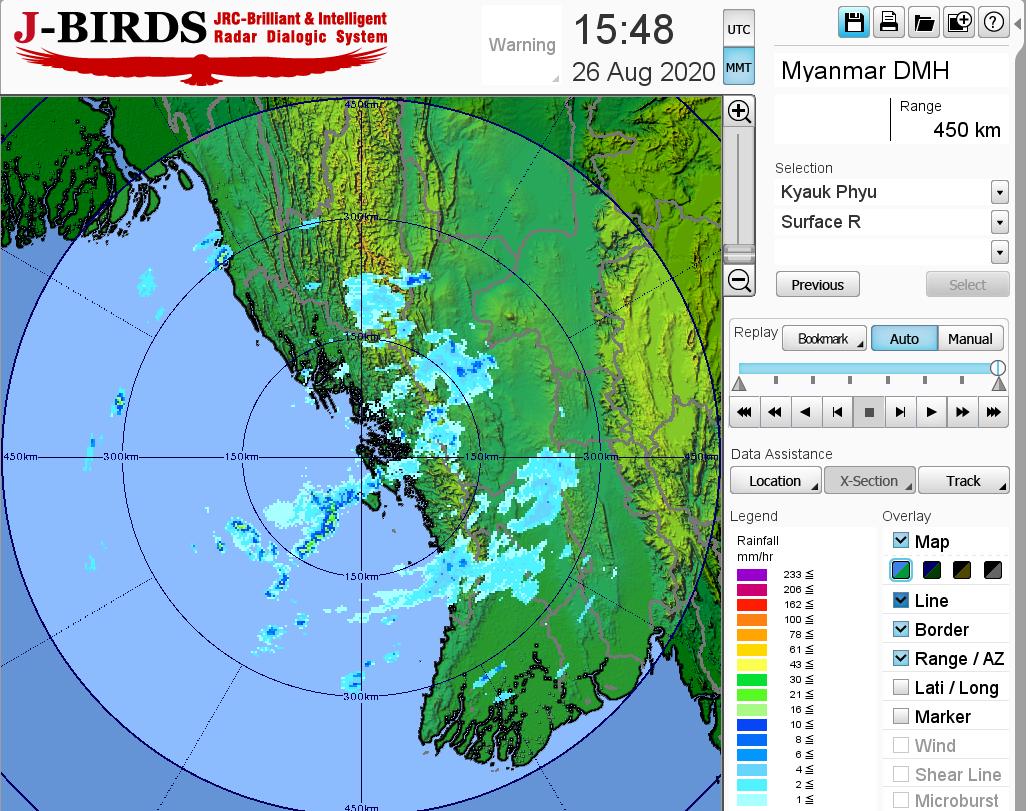
Task: Zoom in on the radar map
Action: [739, 111]
